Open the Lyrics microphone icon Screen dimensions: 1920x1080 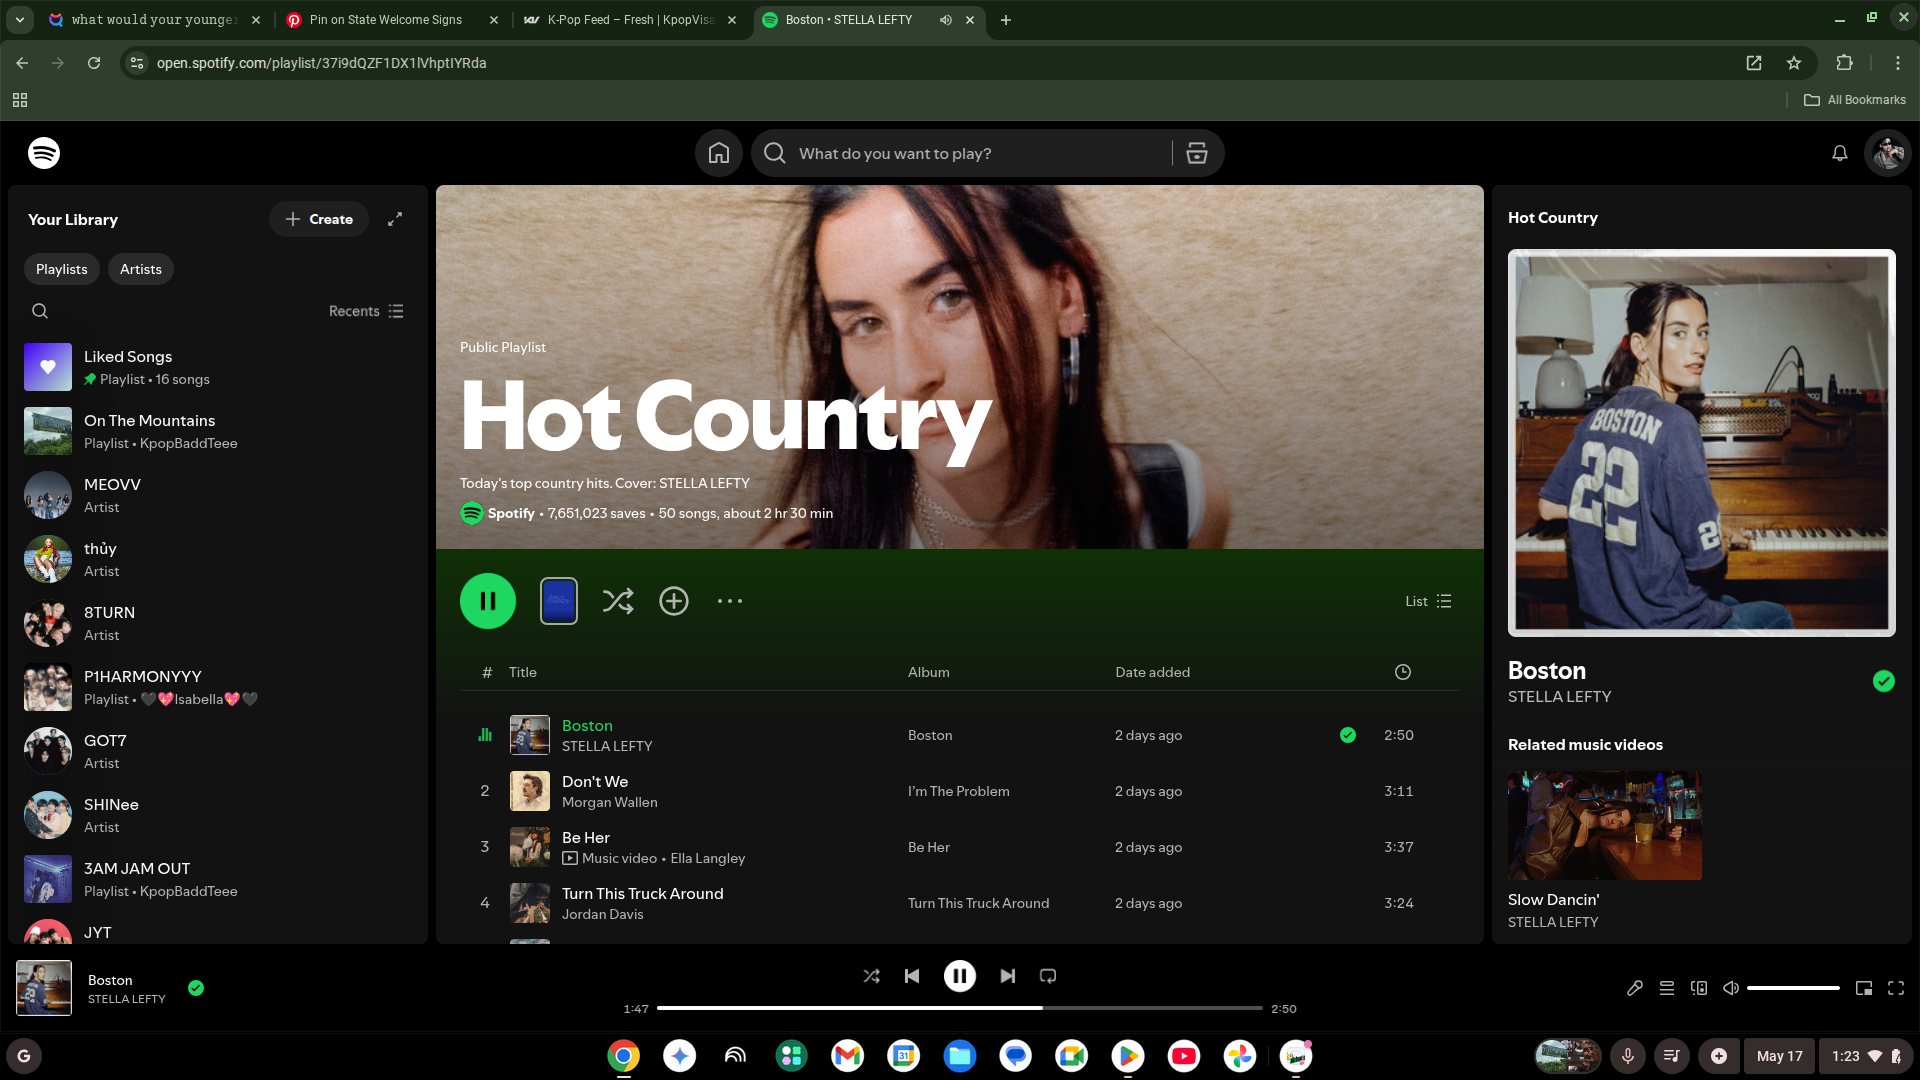coord(1635,988)
